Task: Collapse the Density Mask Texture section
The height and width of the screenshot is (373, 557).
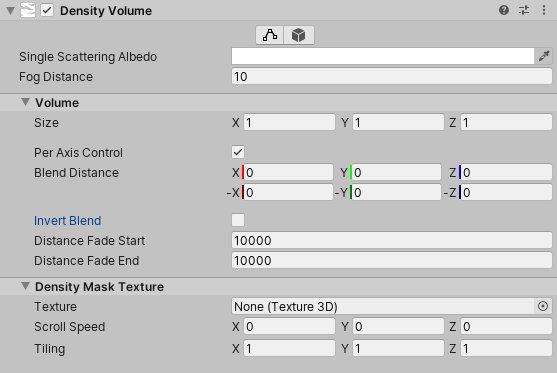Action: (x=25, y=286)
